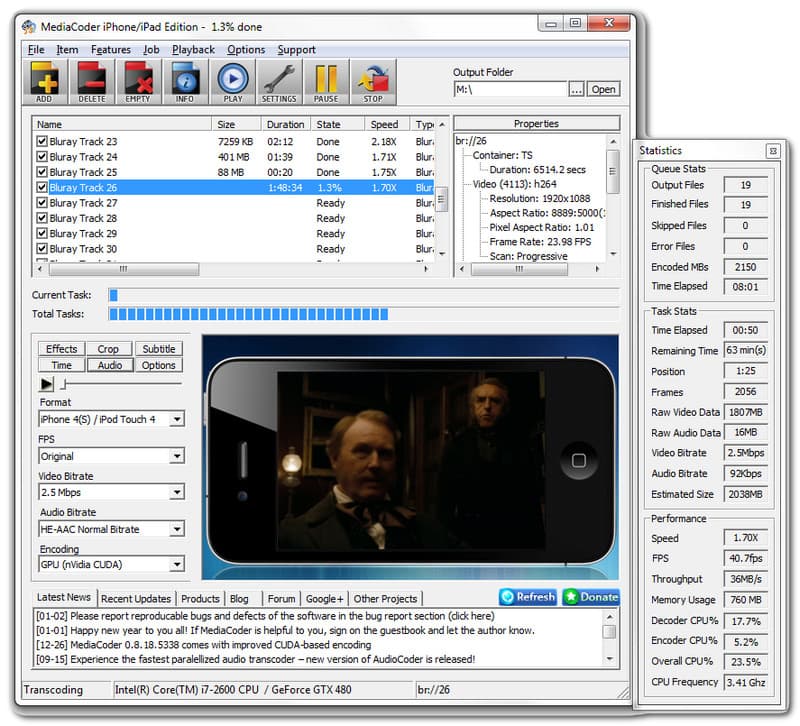Disable the Bluray Track 30 checkbox
The height and width of the screenshot is (726, 800).
(41, 249)
